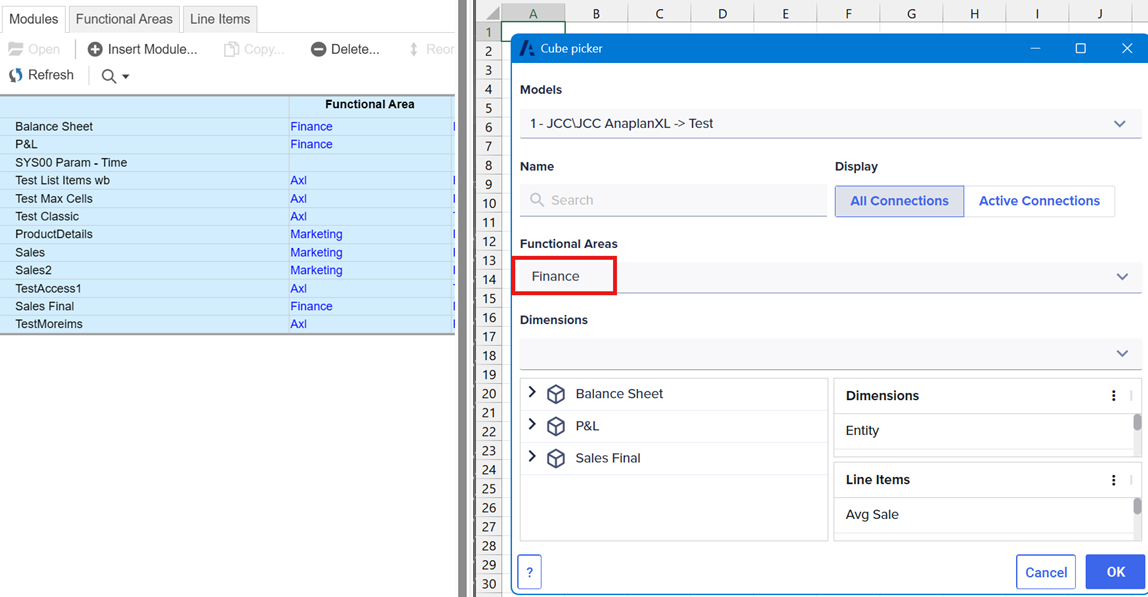Click the help question mark button
1148x597 pixels.
pos(529,572)
